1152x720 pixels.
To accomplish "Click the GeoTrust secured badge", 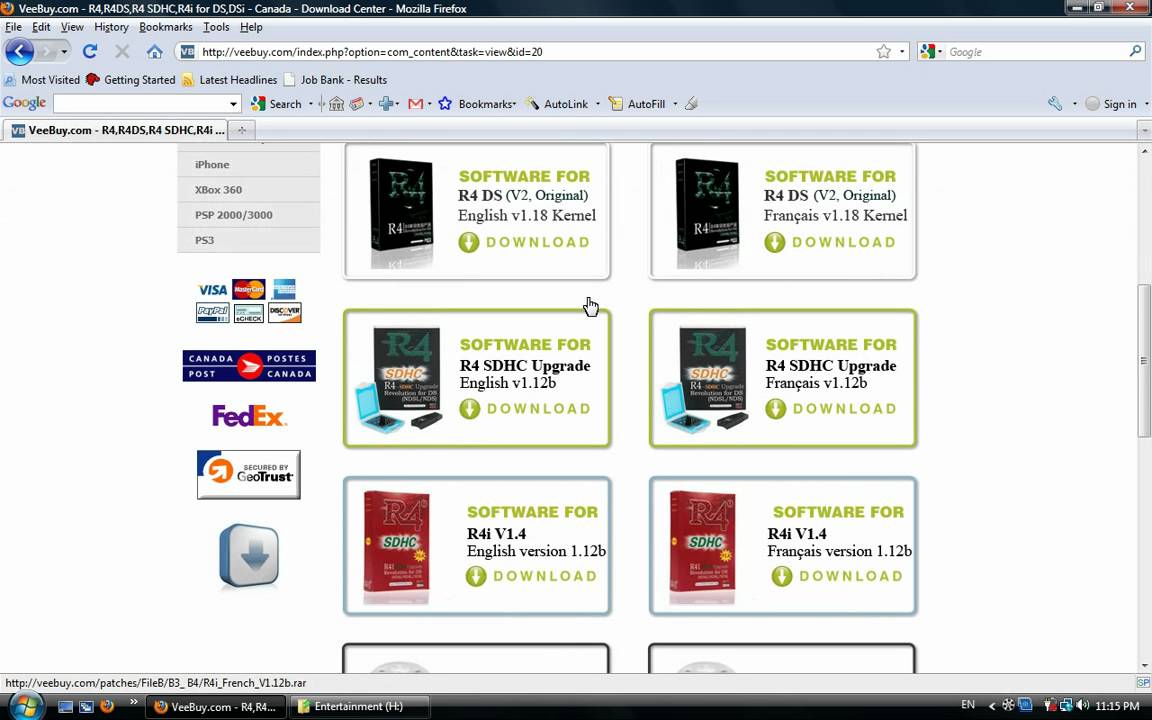I will pyautogui.click(x=248, y=475).
